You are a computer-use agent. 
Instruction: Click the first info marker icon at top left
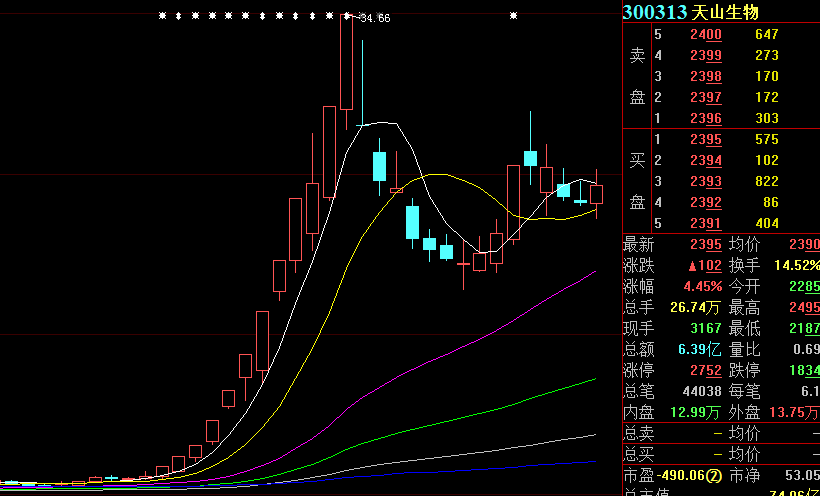click(x=162, y=16)
